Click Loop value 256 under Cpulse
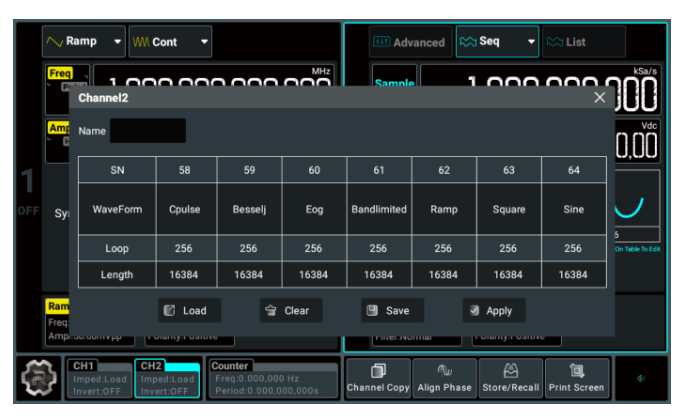Viewport: 688px width, 419px height. click(x=184, y=248)
